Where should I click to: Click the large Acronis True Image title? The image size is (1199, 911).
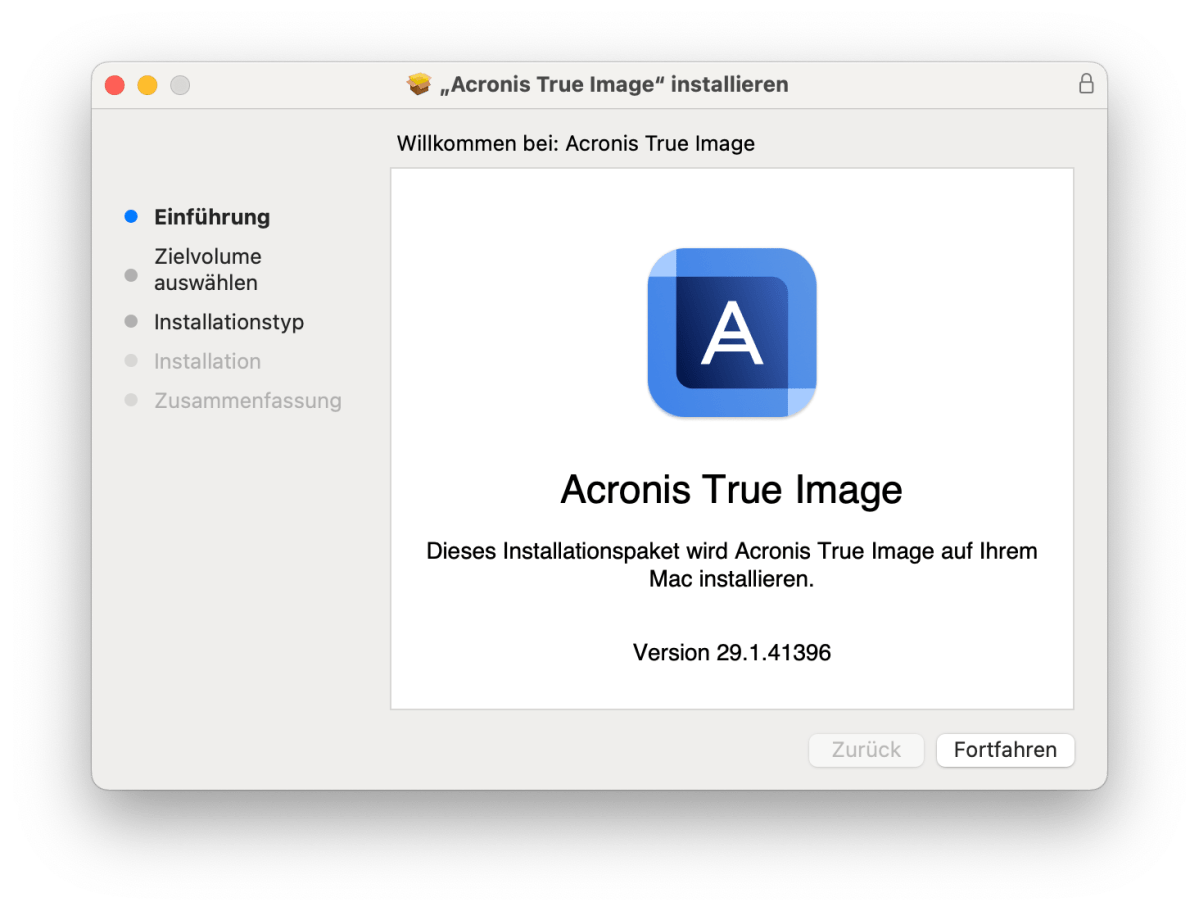732,490
